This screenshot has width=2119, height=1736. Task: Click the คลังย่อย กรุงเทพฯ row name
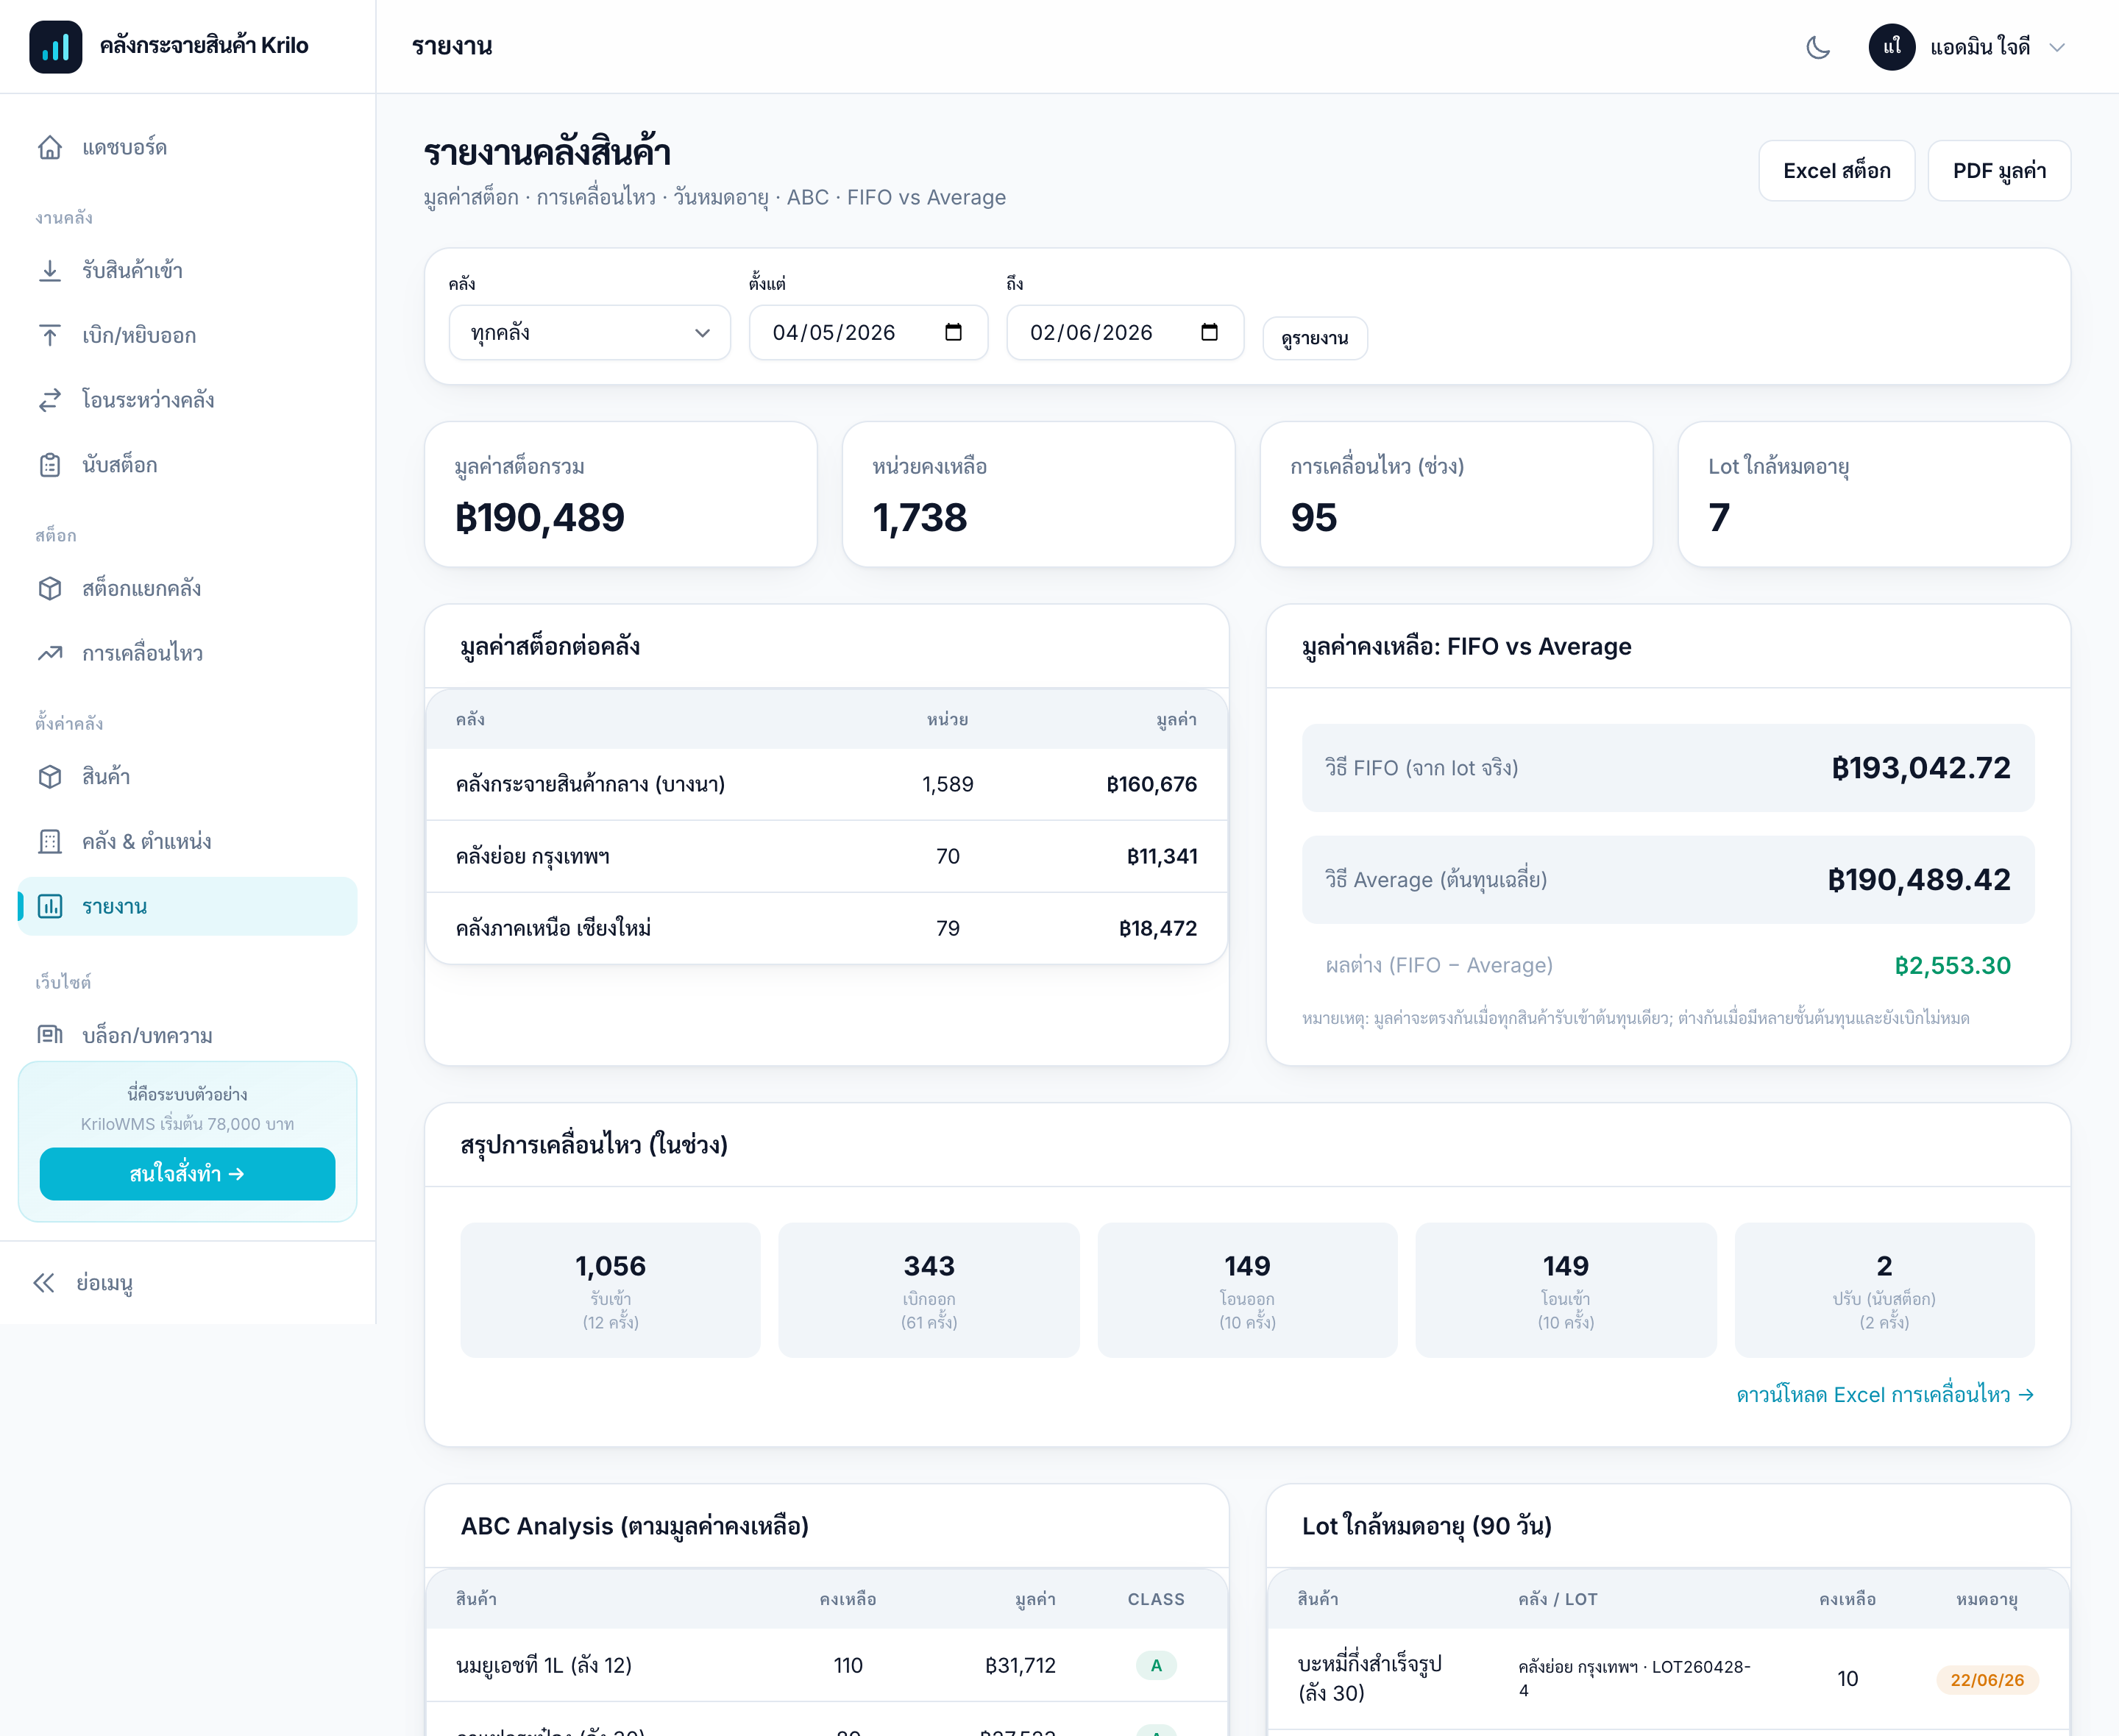point(533,856)
